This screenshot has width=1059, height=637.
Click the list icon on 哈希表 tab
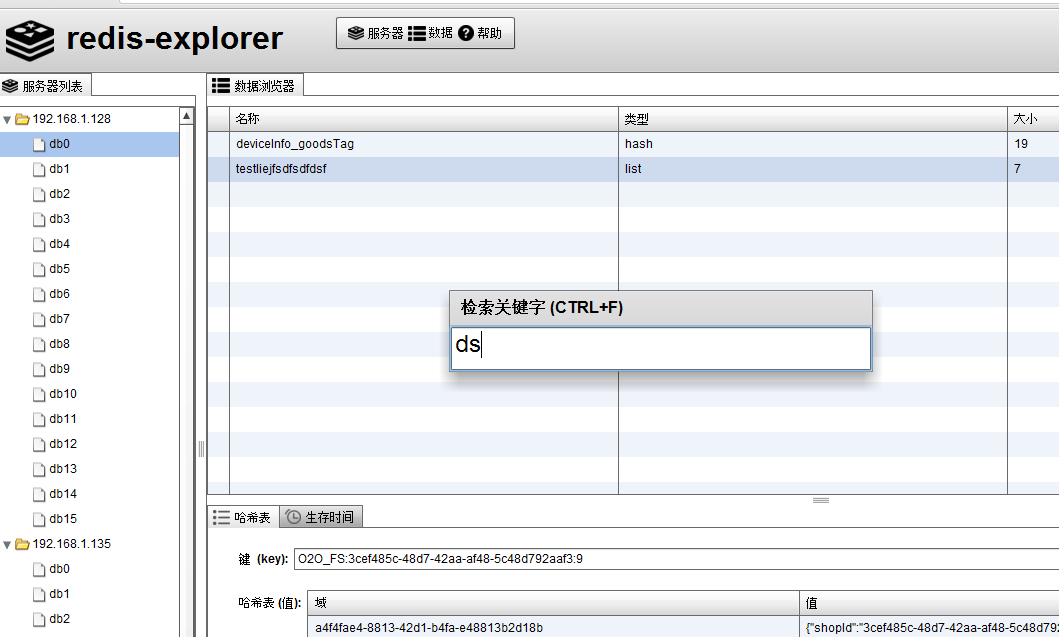pyautogui.click(x=221, y=517)
